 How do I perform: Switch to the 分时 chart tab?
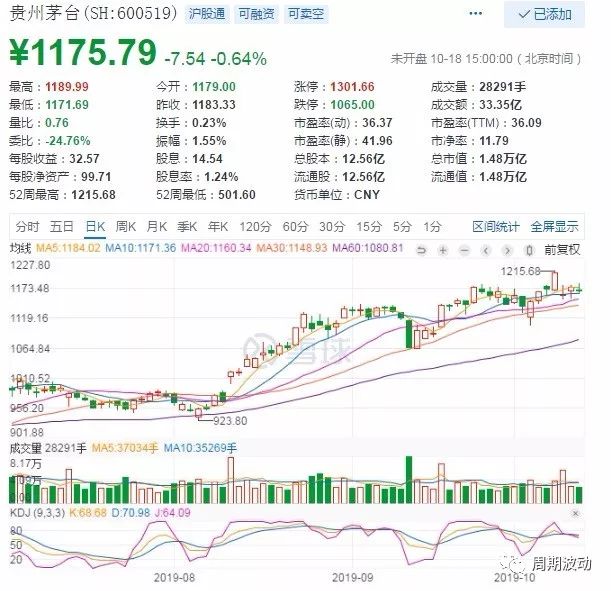(x=27, y=226)
